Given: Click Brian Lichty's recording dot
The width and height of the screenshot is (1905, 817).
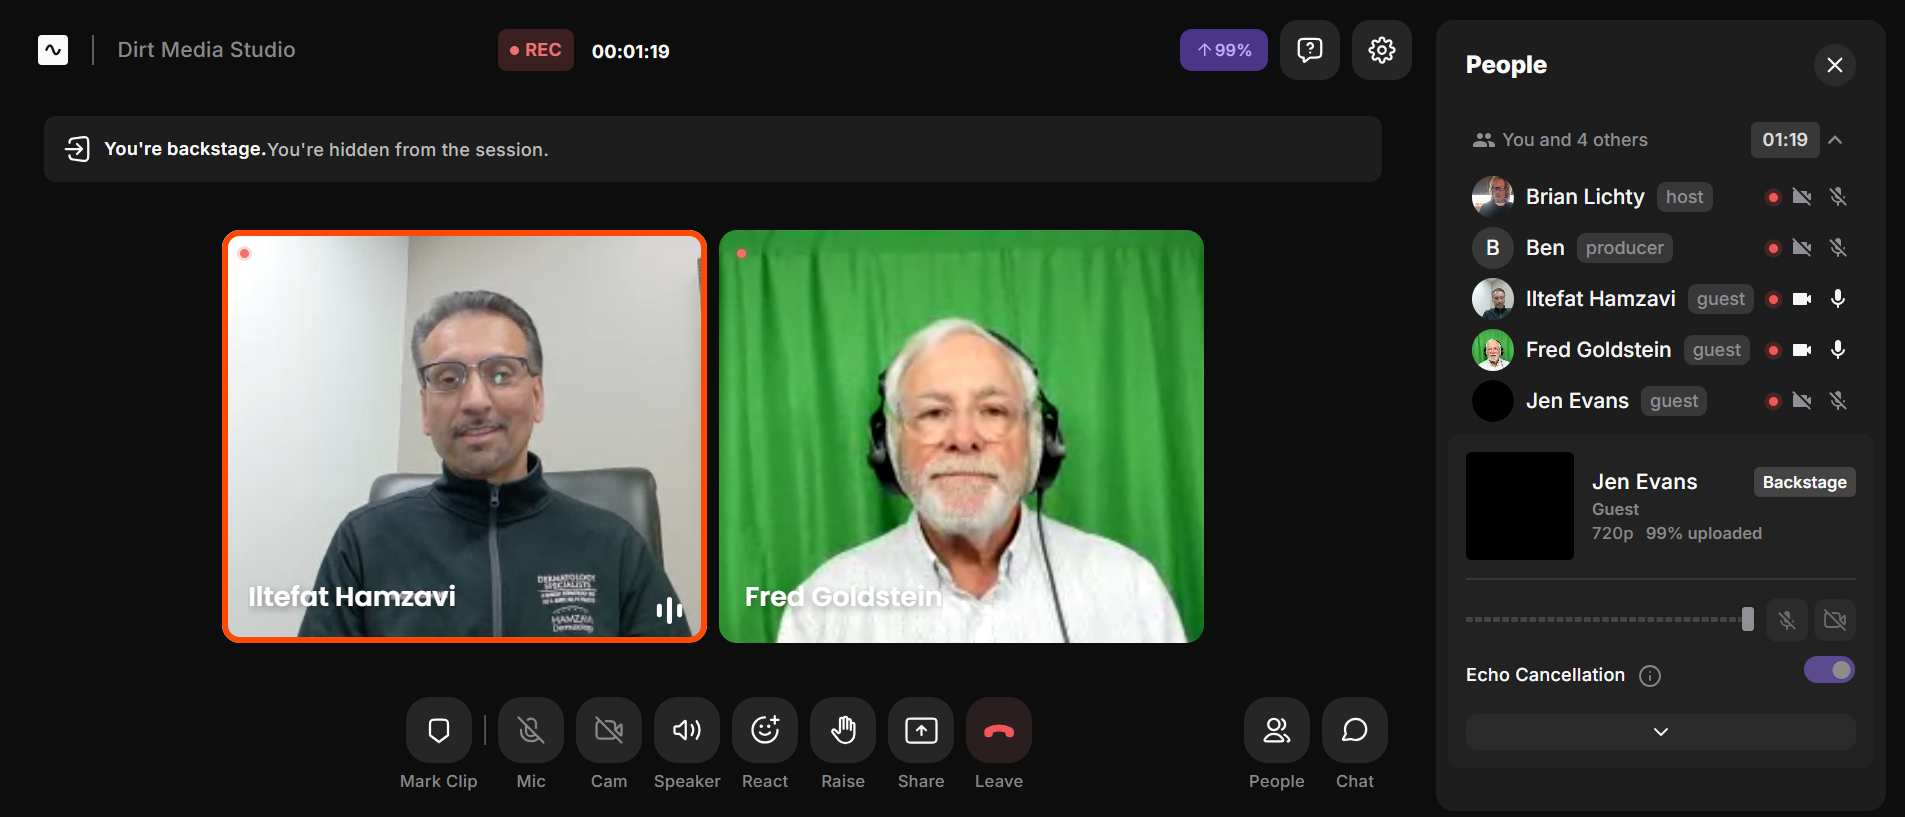Looking at the screenshot, I should (x=1773, y=197).
